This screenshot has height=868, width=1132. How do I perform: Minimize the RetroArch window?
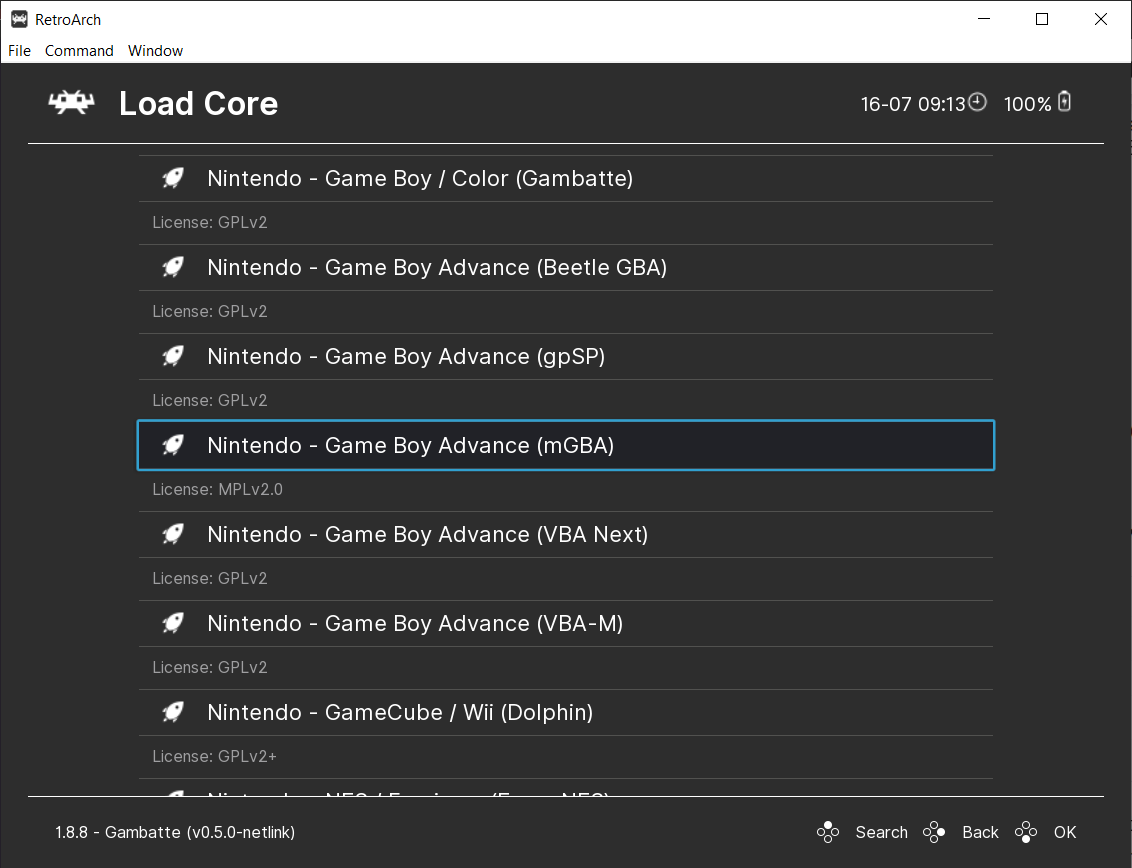click(x=983, y=19)
